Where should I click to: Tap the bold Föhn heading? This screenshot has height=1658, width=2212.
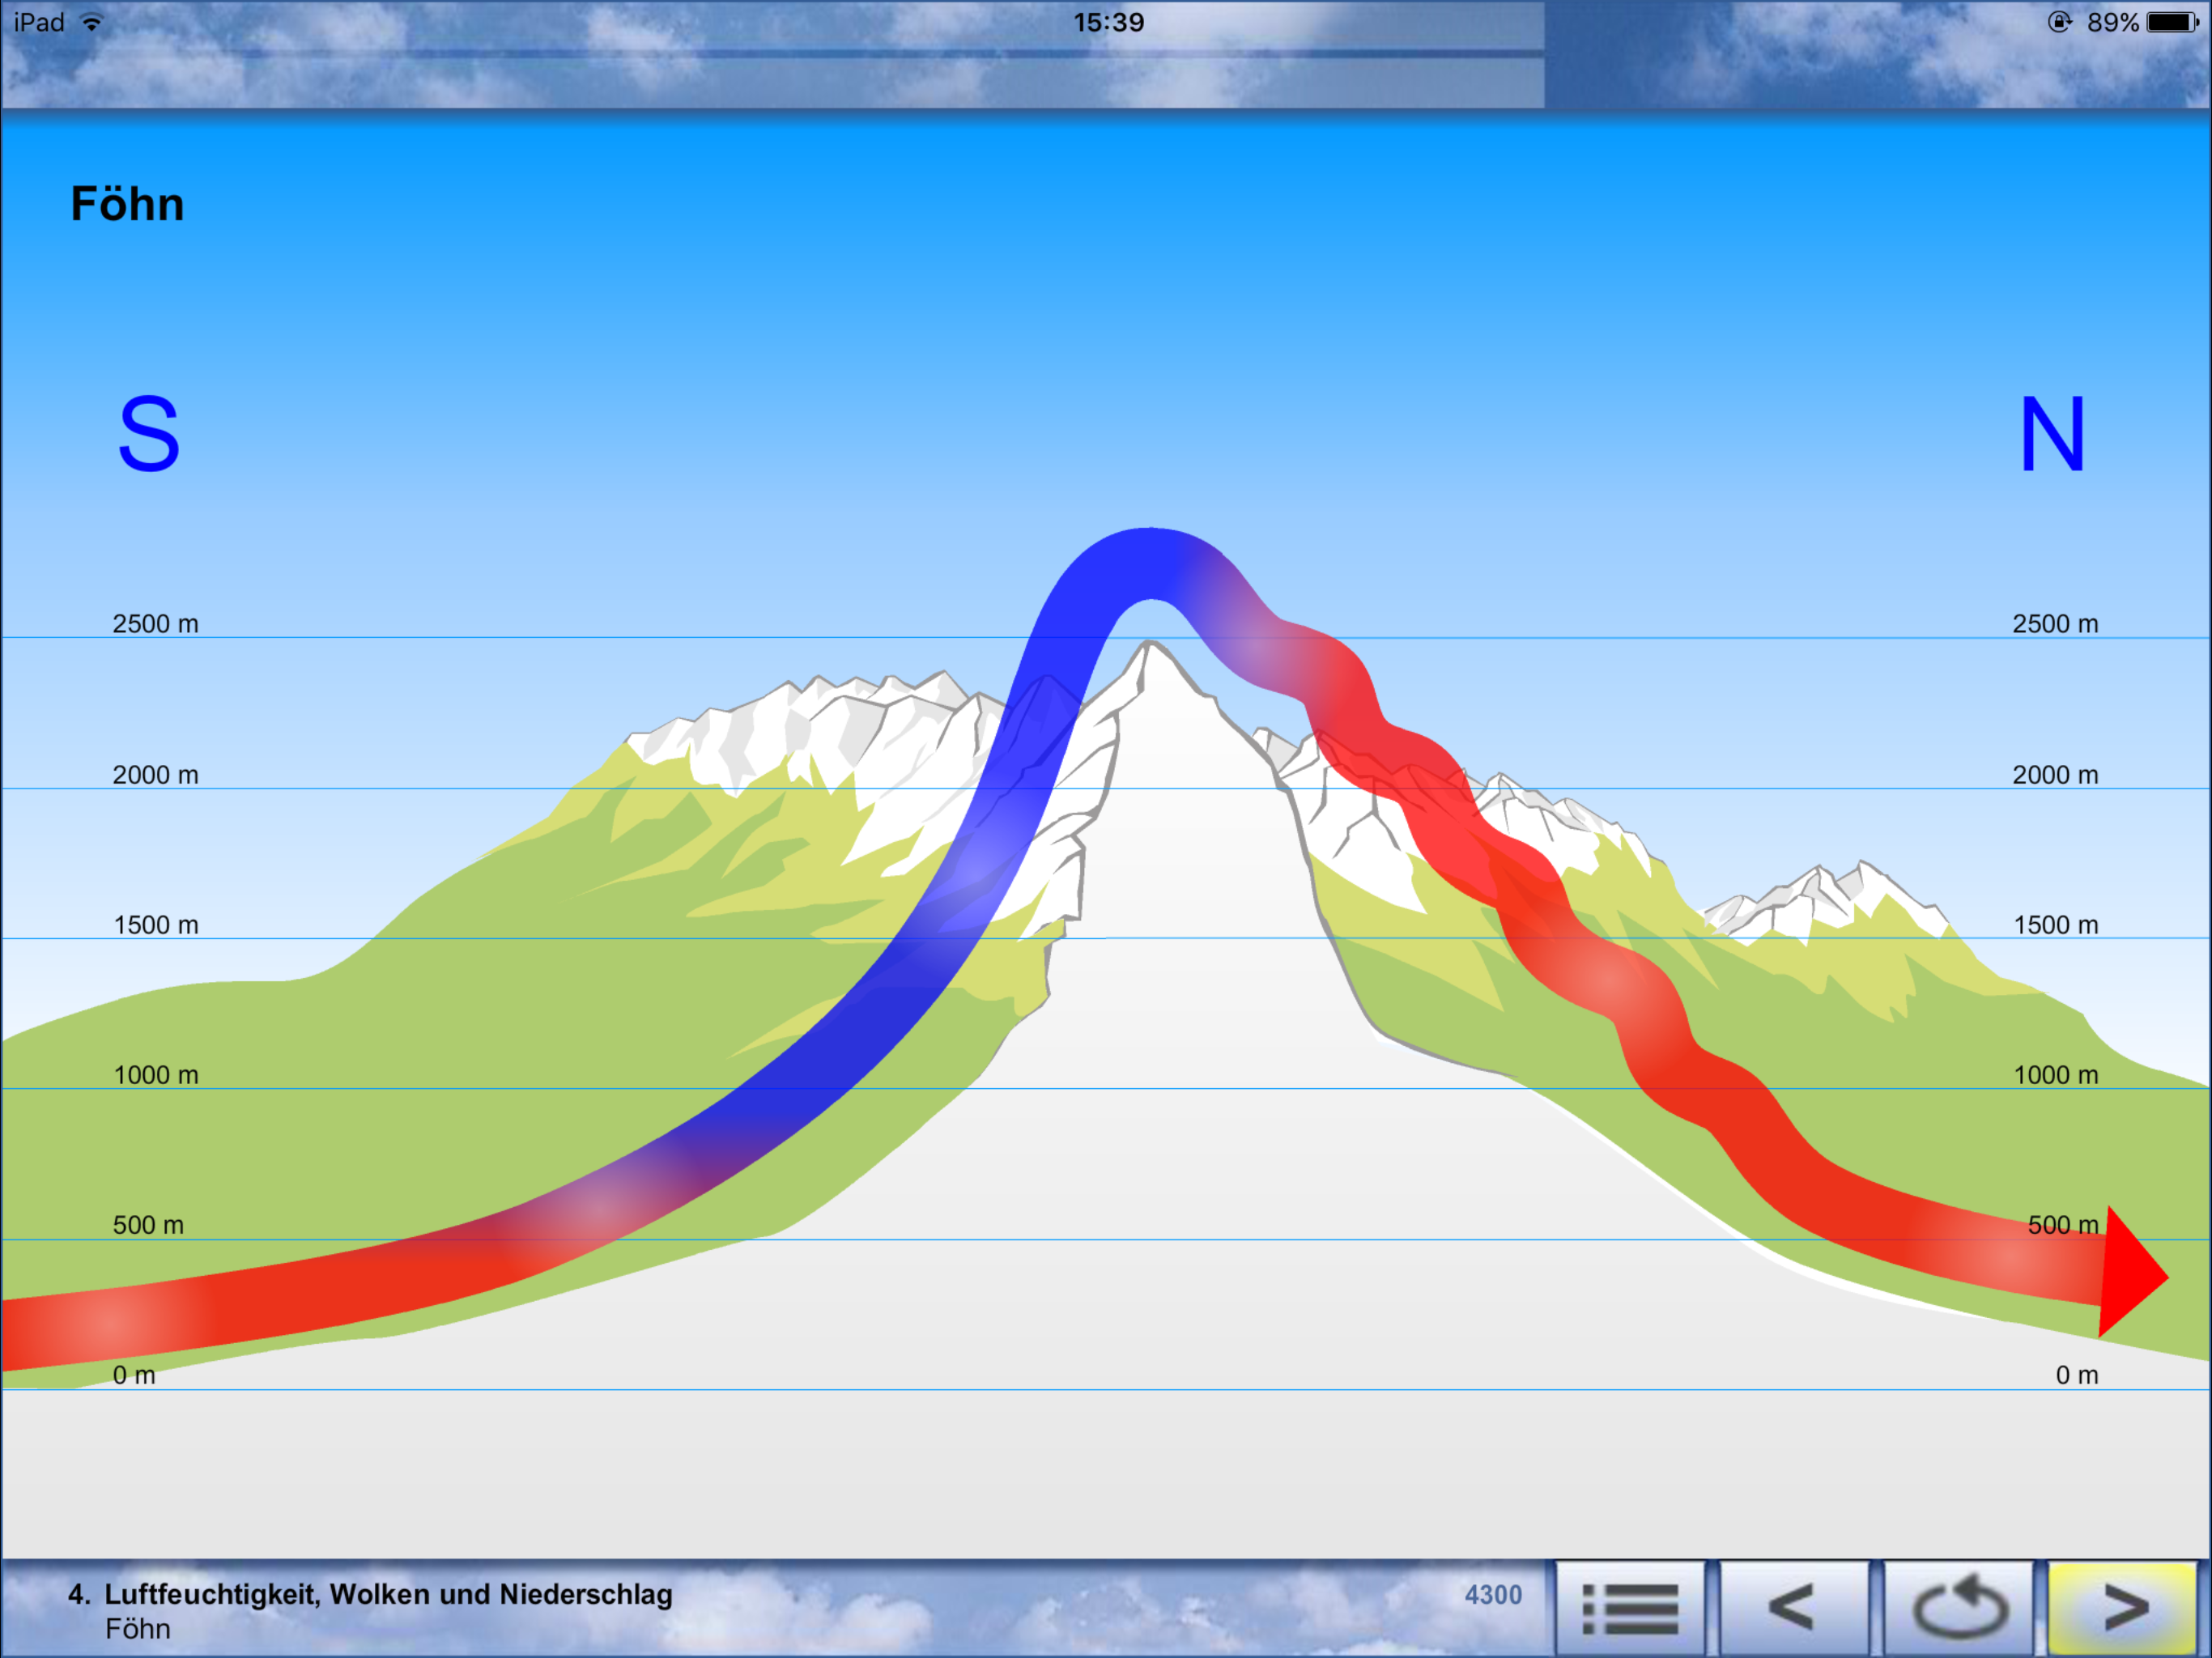(127, 204)
